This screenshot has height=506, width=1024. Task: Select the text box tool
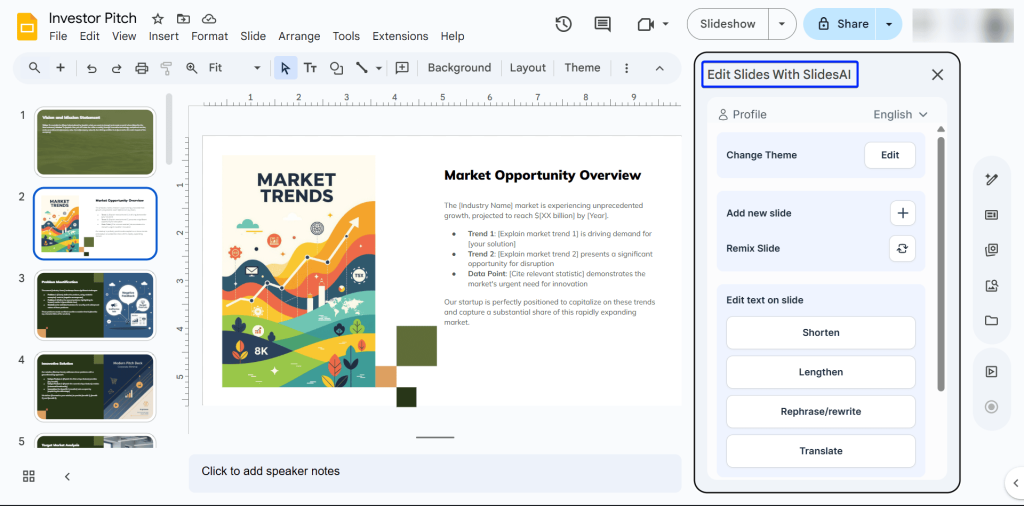point(310,68)
